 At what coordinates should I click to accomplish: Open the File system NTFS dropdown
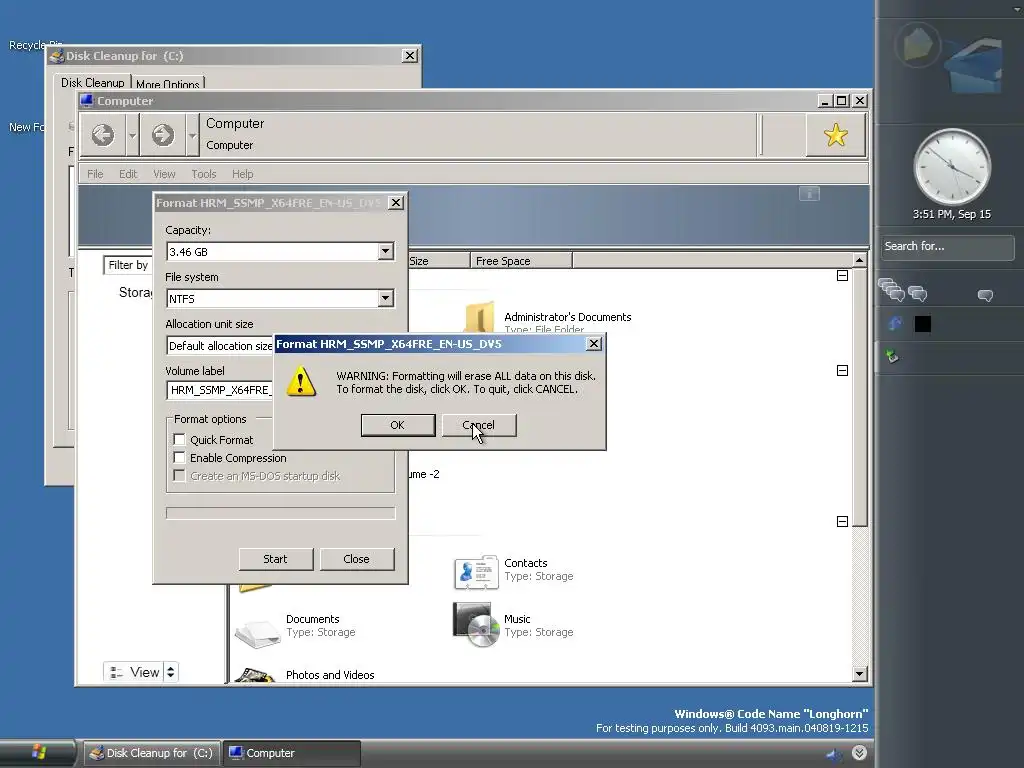point(385,298)
